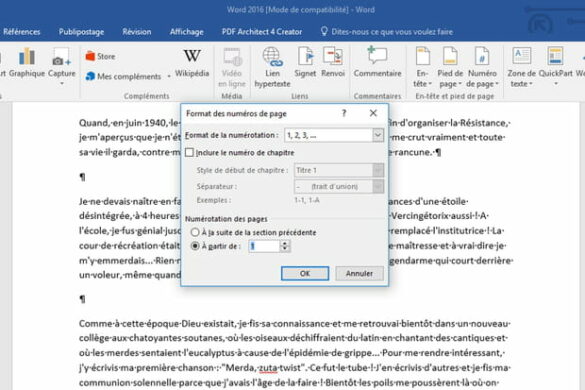Open Style de début de chapitre dropdown

click(x=378, y=170)
